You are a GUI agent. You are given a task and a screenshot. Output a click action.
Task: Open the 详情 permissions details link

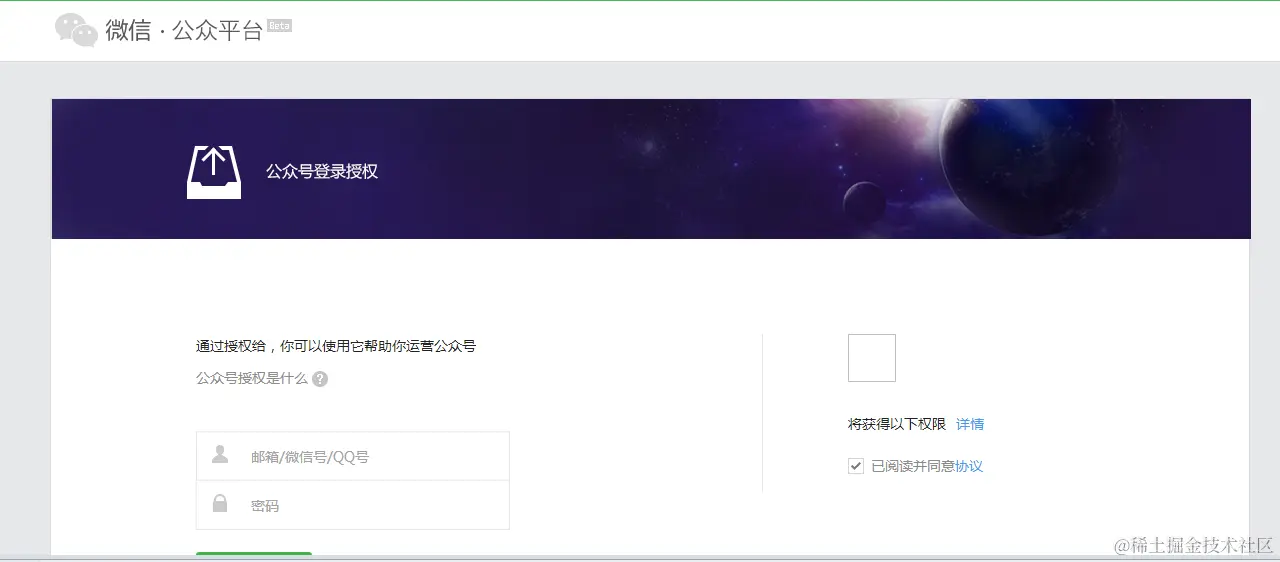(x=970, y=424)
